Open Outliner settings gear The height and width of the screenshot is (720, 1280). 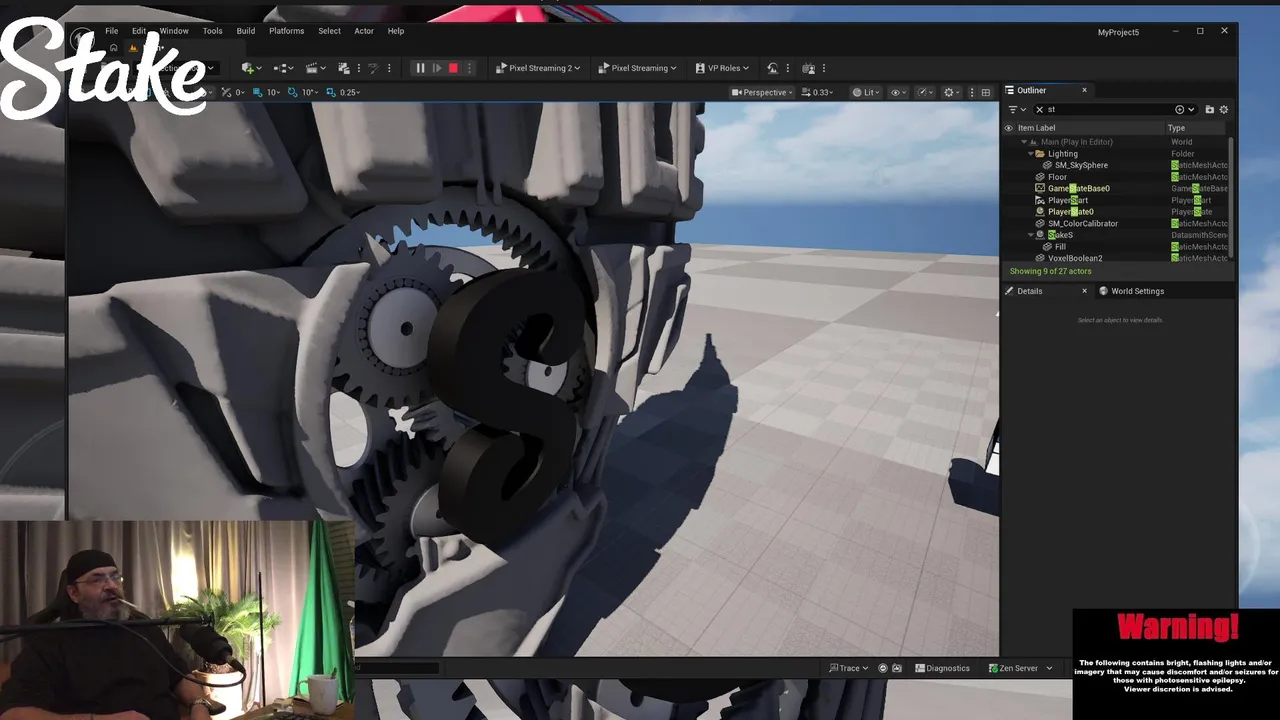click(x=1223, y=109)
